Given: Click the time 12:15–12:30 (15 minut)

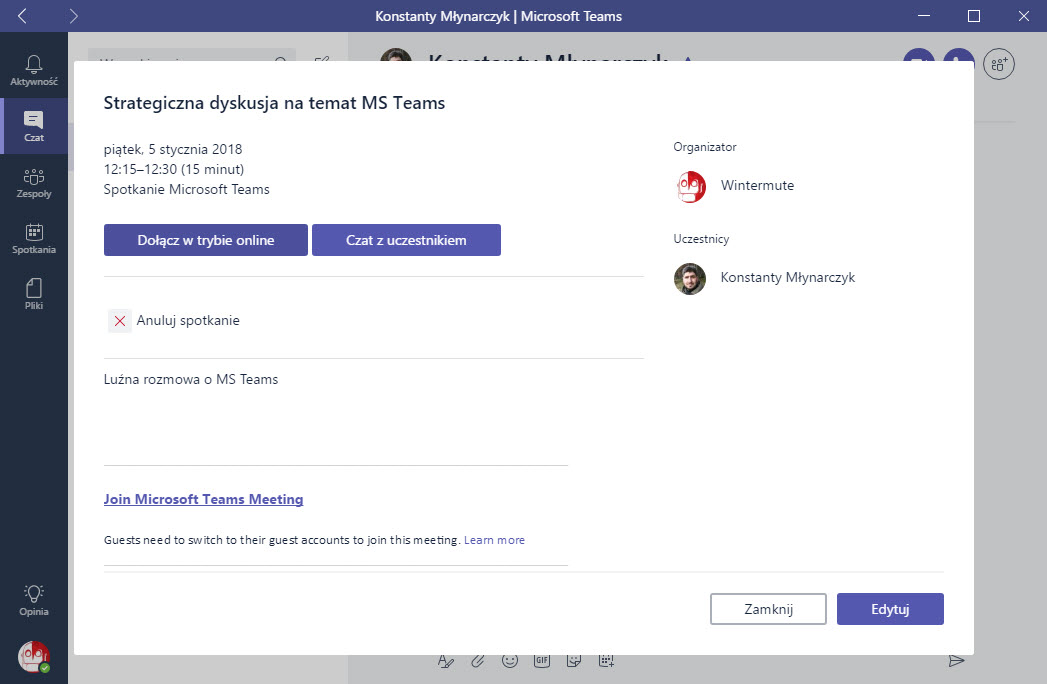Looking at the screenshot, I should pyautogui.click(x=174, y=169).
